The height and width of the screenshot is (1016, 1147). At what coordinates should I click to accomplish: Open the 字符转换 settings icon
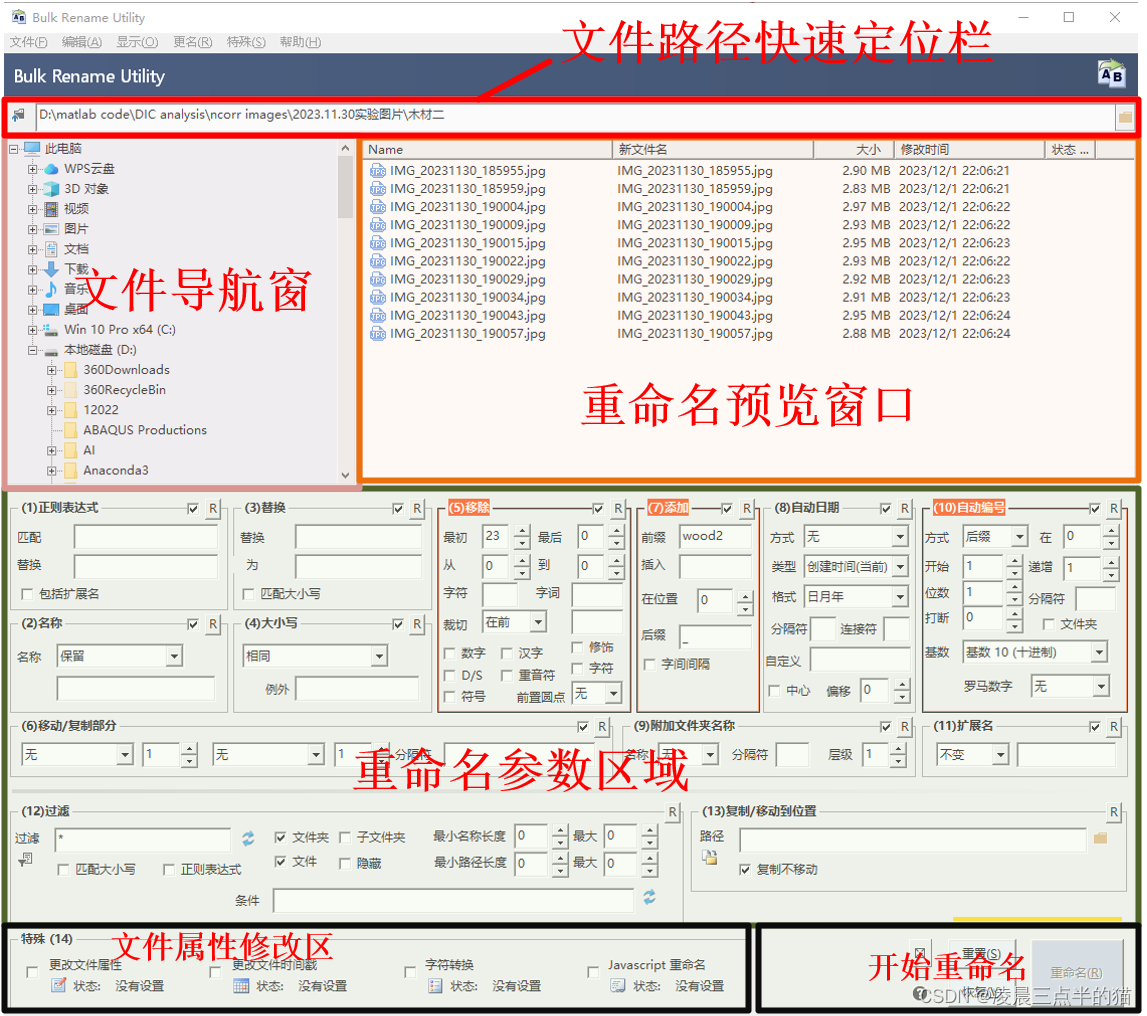[x=435, y=985]
